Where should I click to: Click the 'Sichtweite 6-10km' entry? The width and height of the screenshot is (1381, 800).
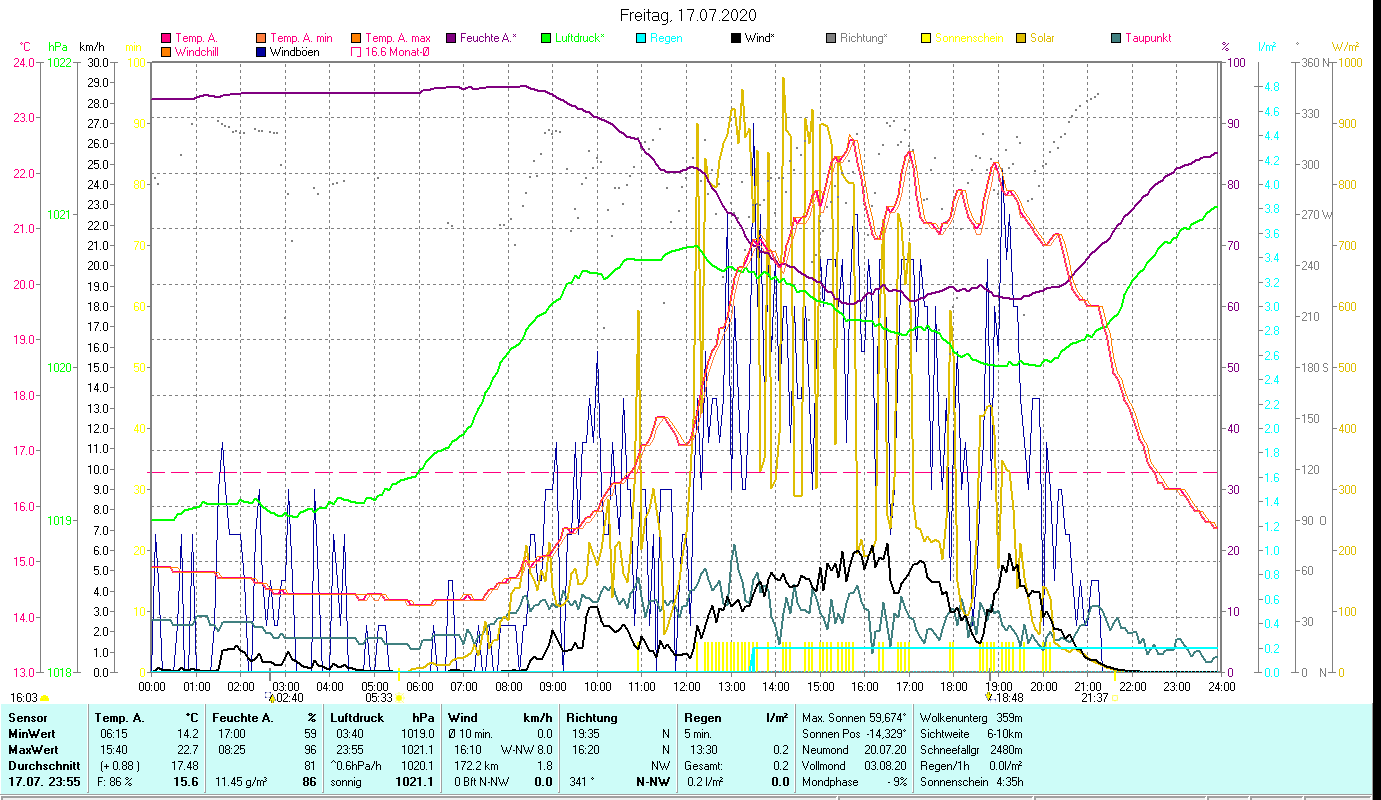(970, 734)
